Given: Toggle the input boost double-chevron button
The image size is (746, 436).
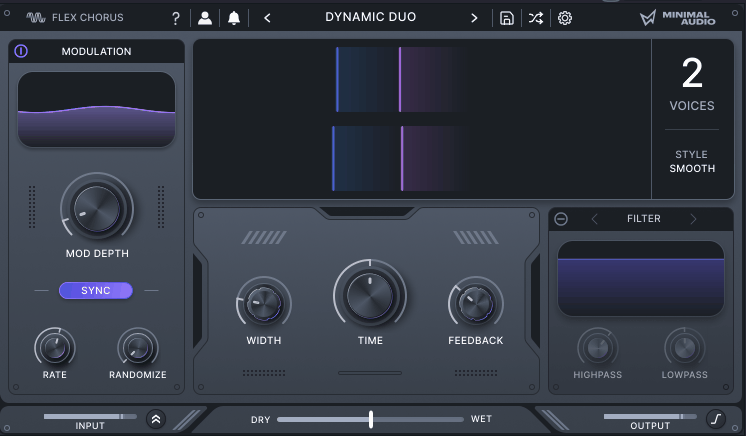Looking at the screenshot, I should click(156, 419).
